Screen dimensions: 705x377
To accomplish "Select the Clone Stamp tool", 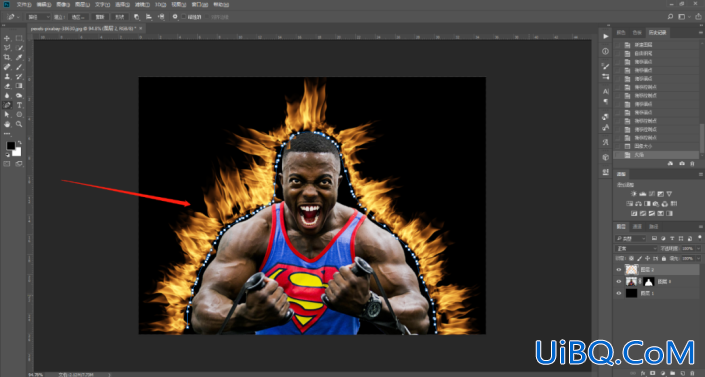I will tap(7, 76).
